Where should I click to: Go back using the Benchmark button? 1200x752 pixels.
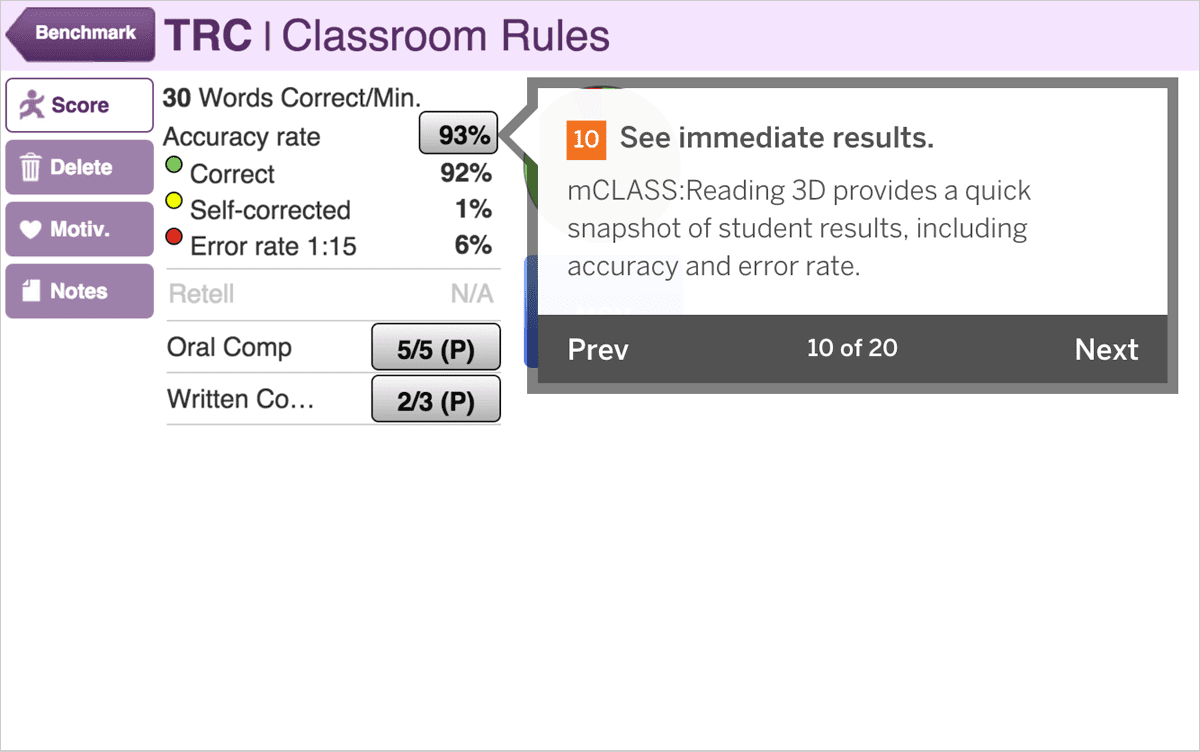coord(82,34)
